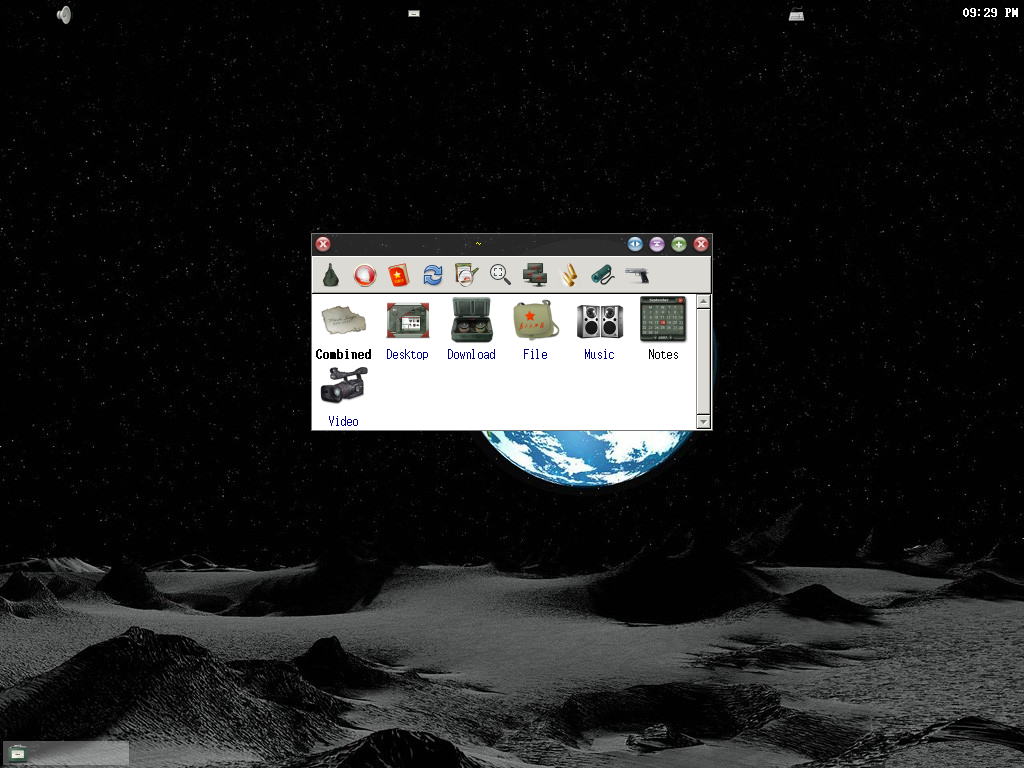The height and width of the screenshot is (768, 1024).
Task: Click the scrollbar down arrow
Action: tap(703, 422)
